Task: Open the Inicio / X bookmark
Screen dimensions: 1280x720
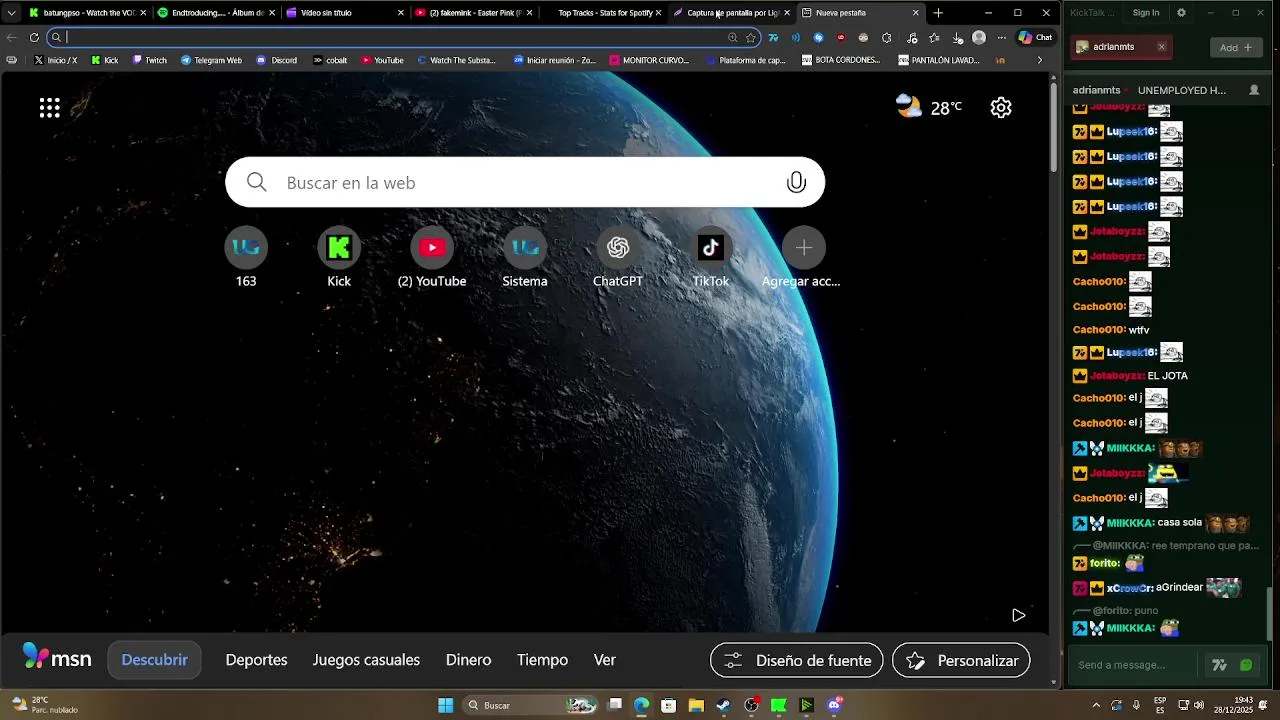Action: coord(55,60)
